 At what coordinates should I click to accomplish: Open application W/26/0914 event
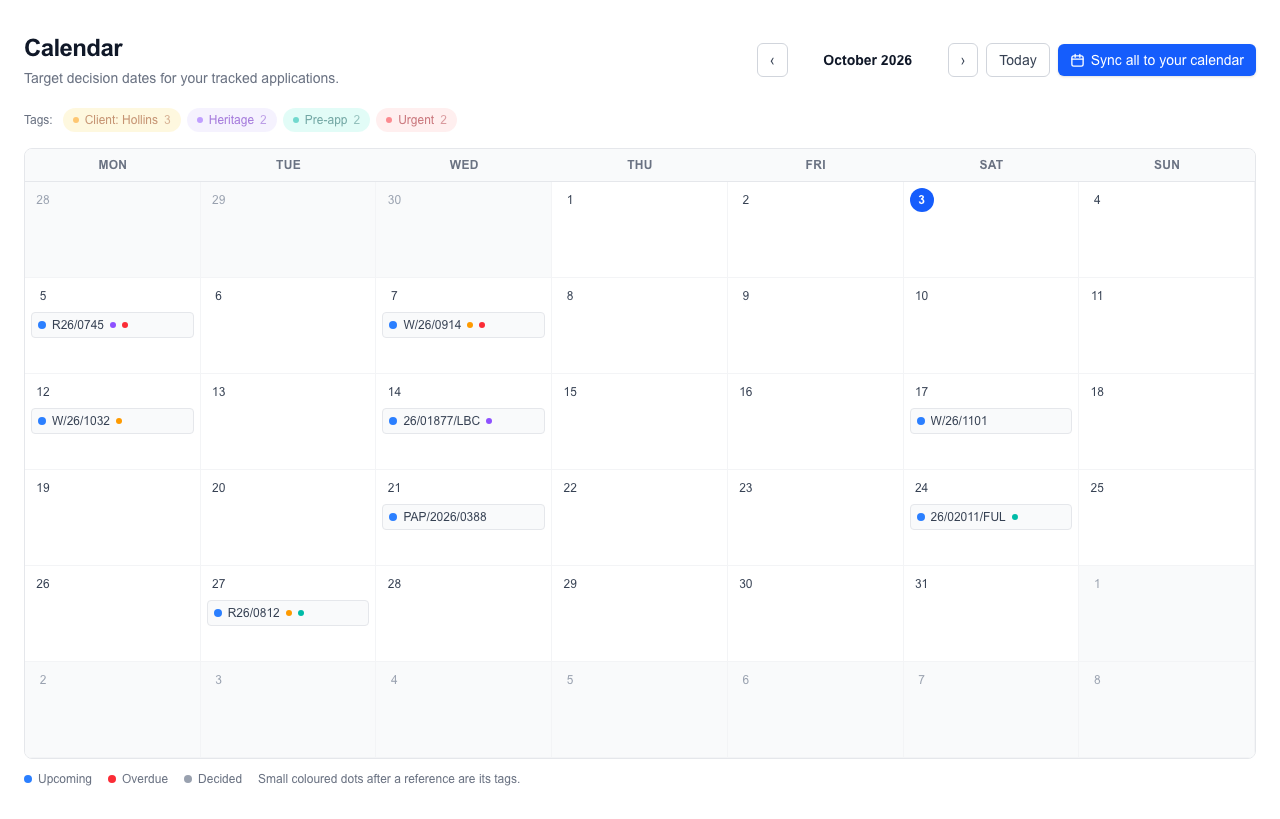[464, 325]
